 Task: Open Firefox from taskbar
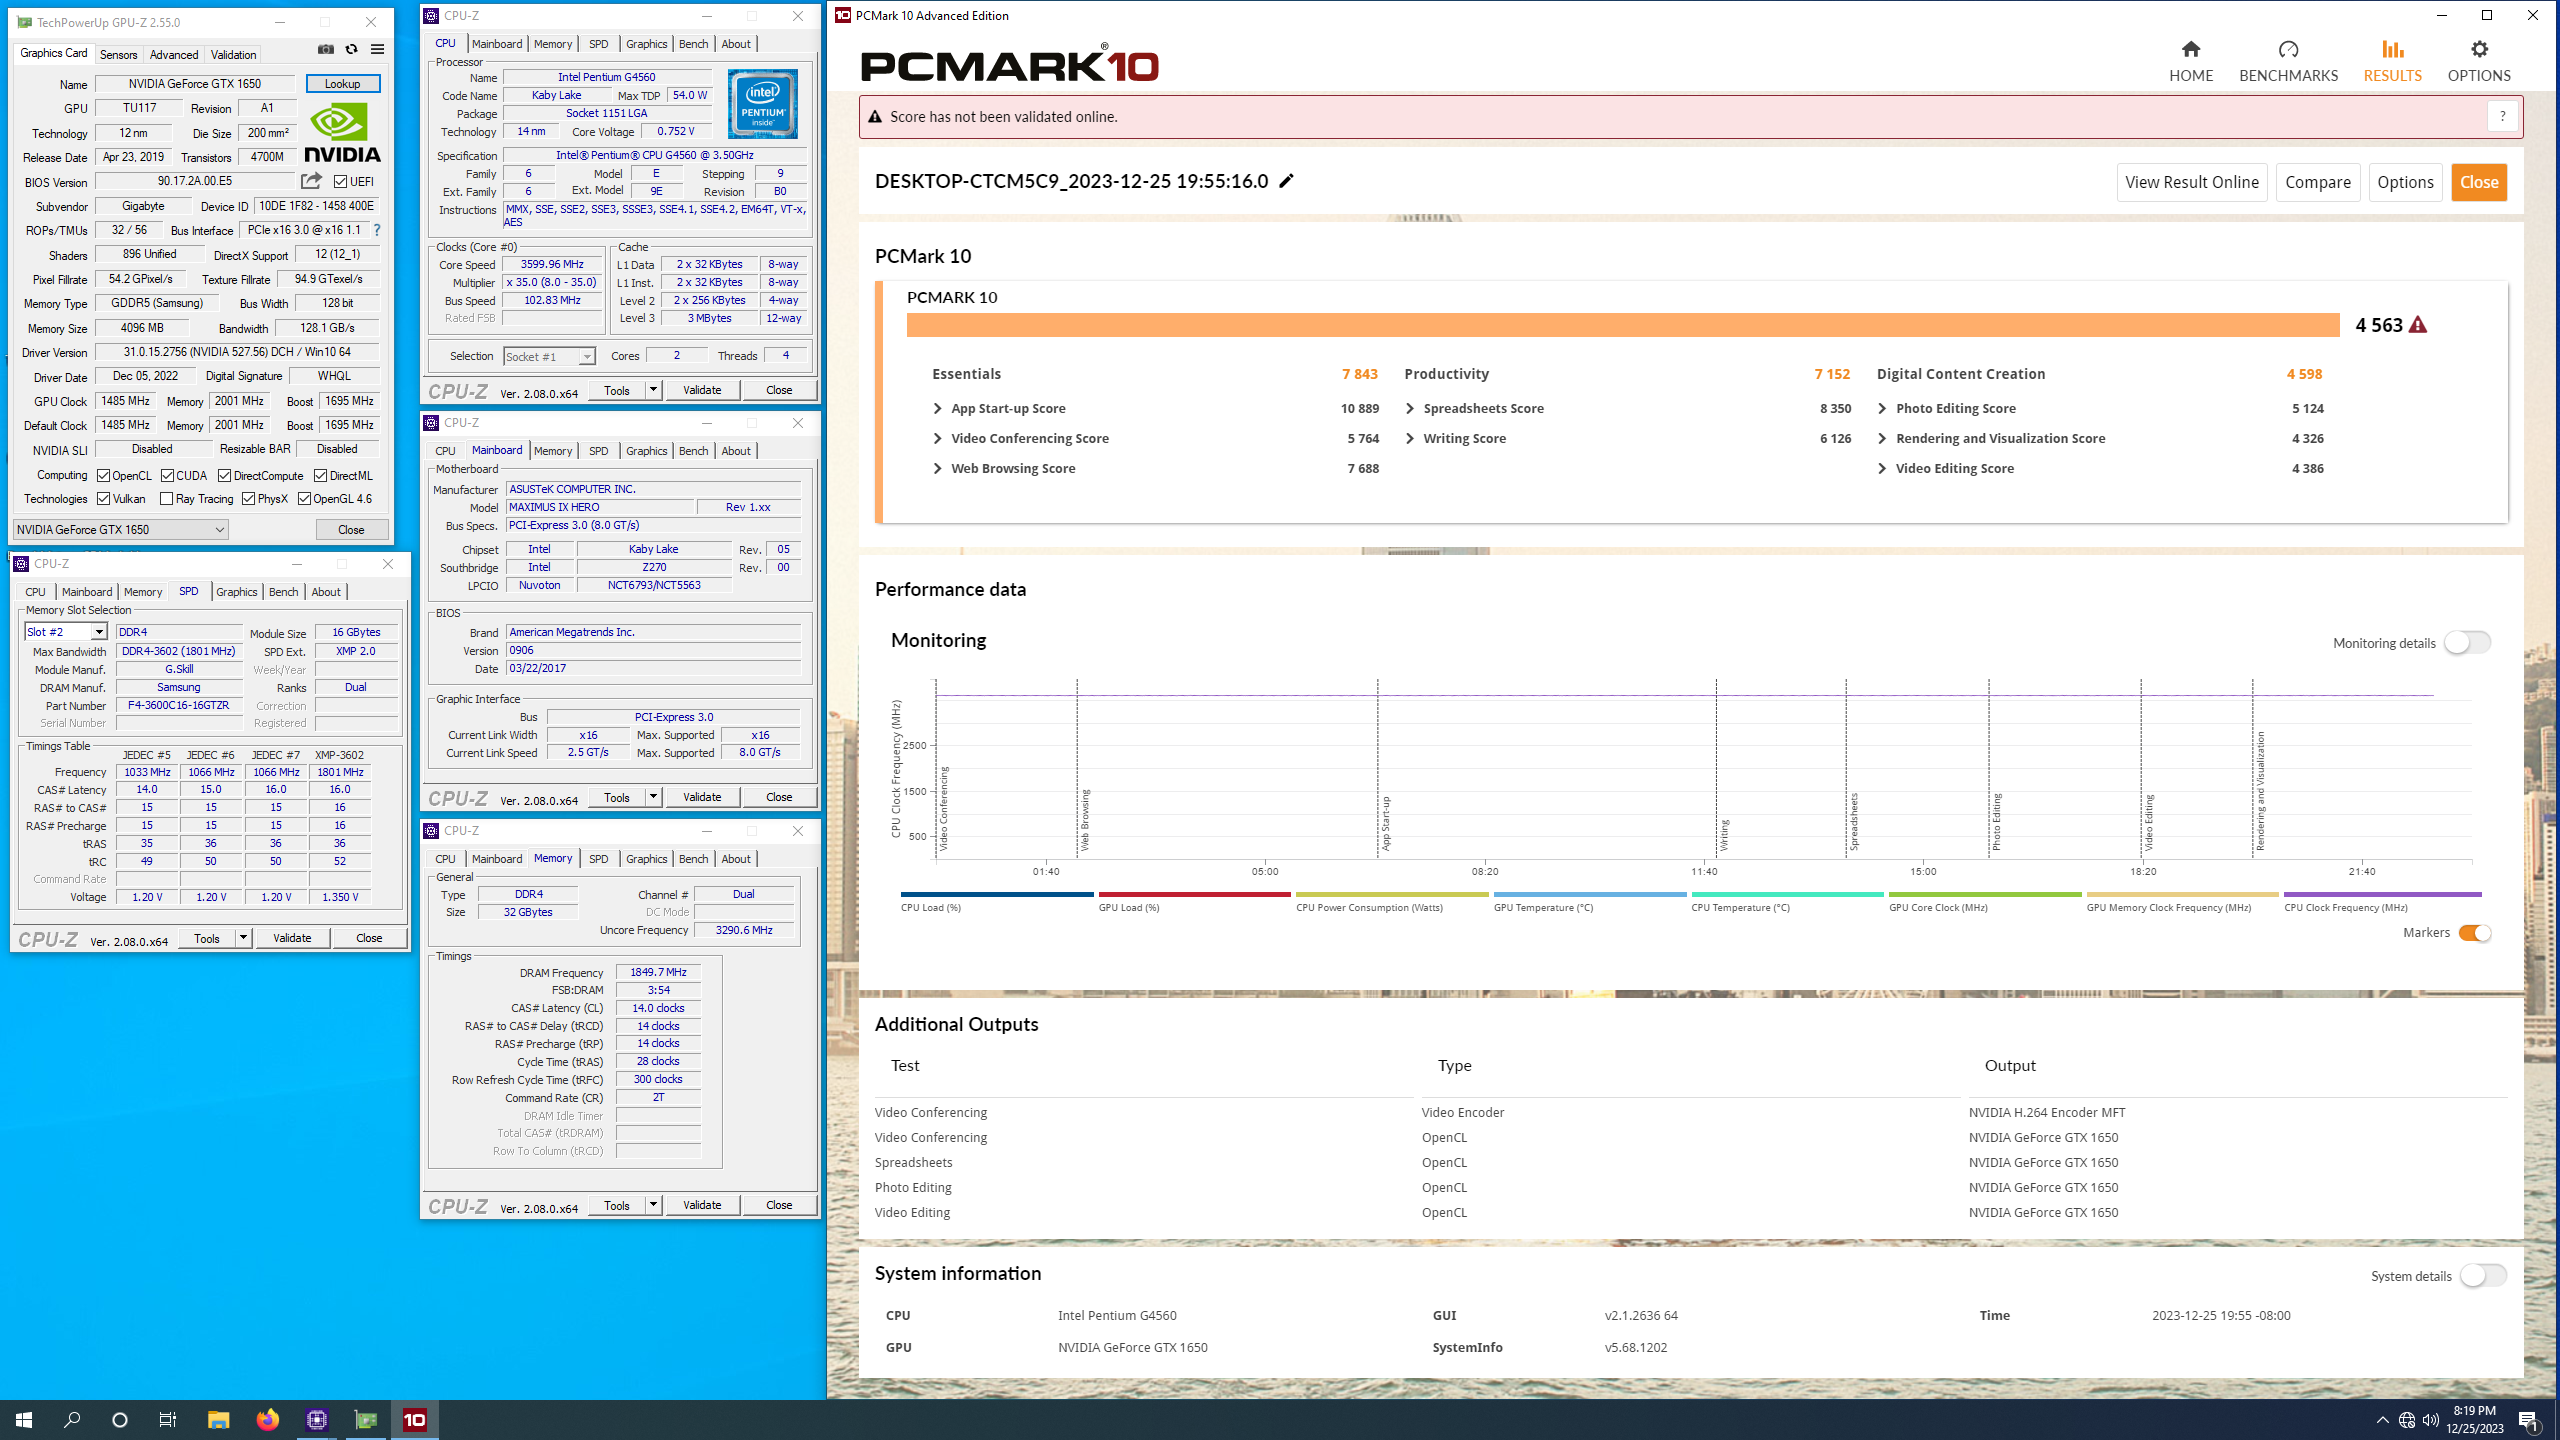point(267,1419)
